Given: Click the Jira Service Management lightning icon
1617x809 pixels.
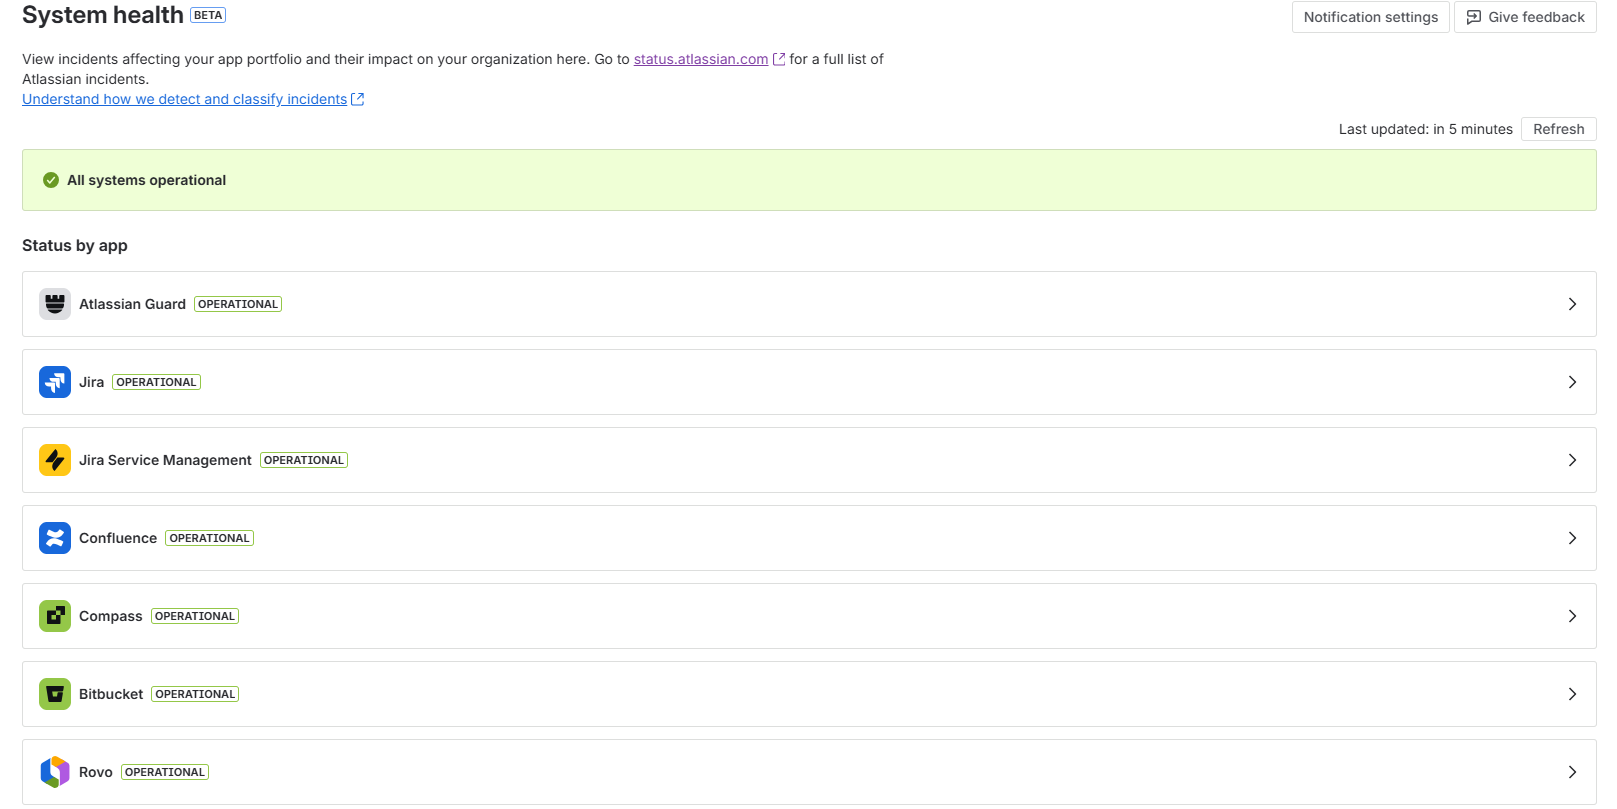Looking at the screenshot, I should coord(55,460).
